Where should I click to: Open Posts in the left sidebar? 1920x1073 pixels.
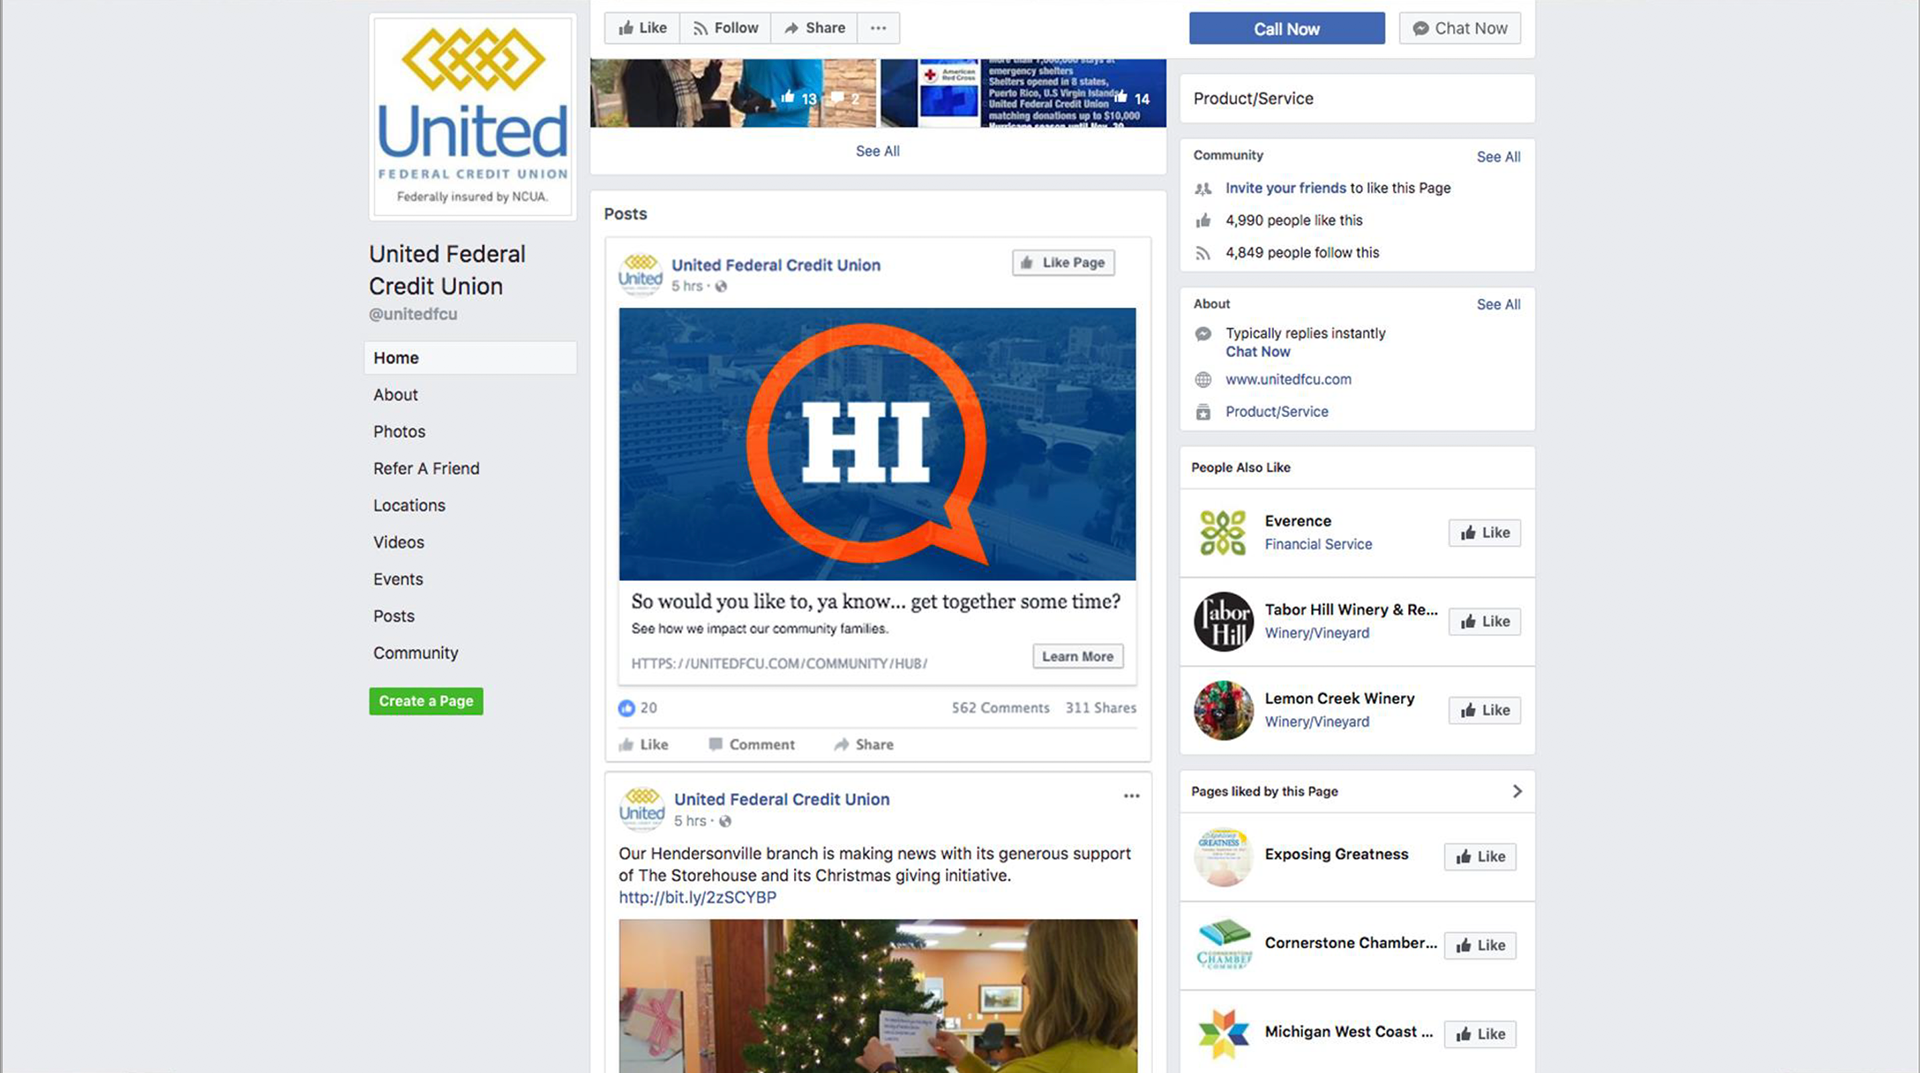pos(393,616)
